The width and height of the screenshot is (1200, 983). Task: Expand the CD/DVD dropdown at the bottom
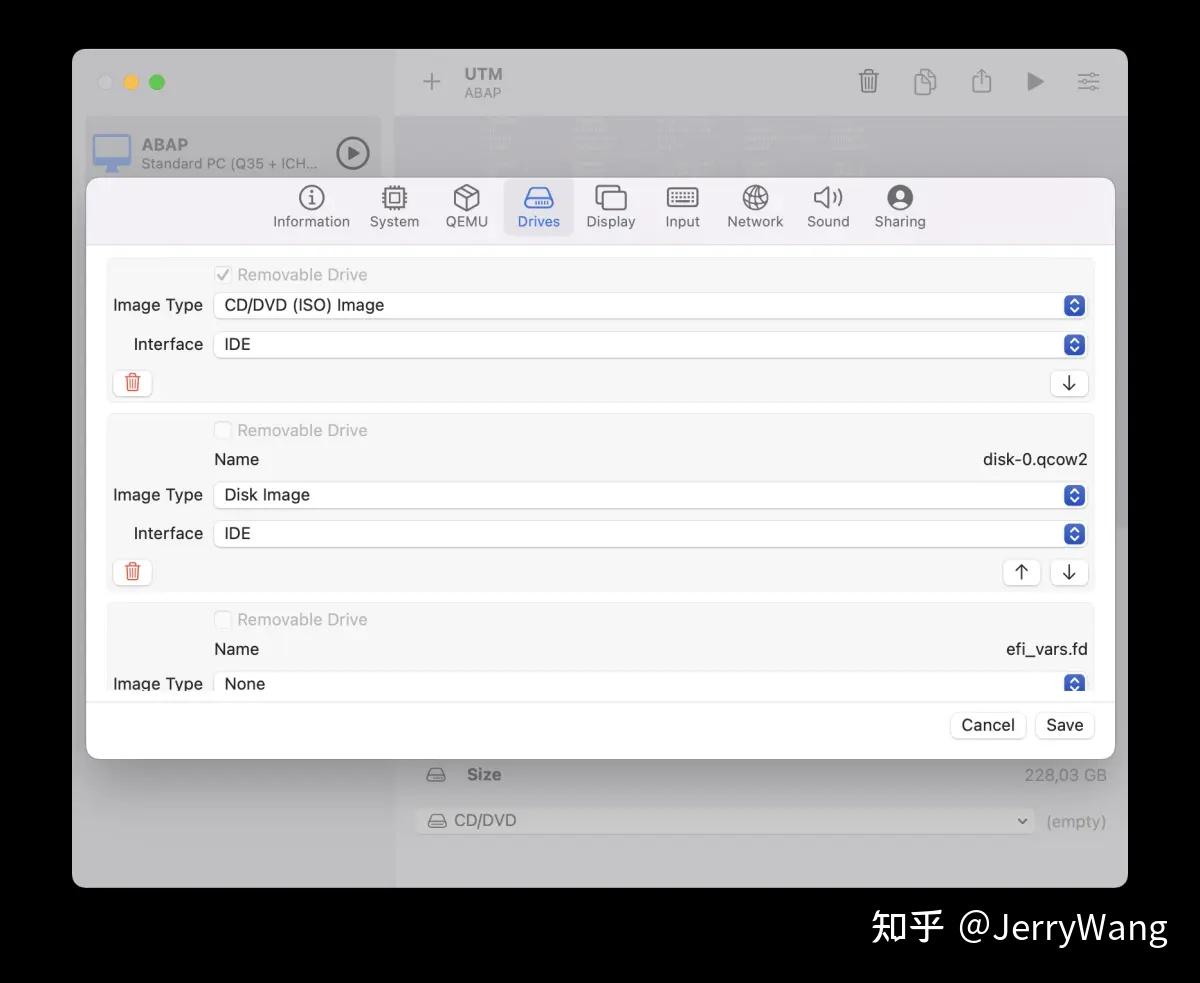click(1022, 820)
